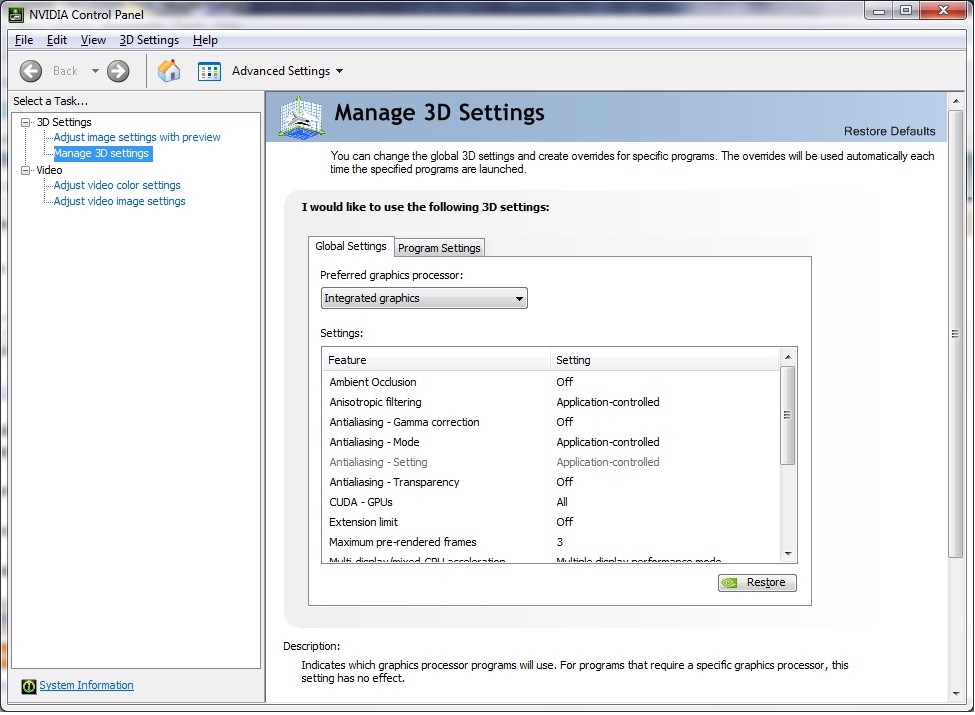Screen dimensions: 975x715
Task: Click settings list scroll down arrow
Action: pyautogui.click(x=788, y=554)
